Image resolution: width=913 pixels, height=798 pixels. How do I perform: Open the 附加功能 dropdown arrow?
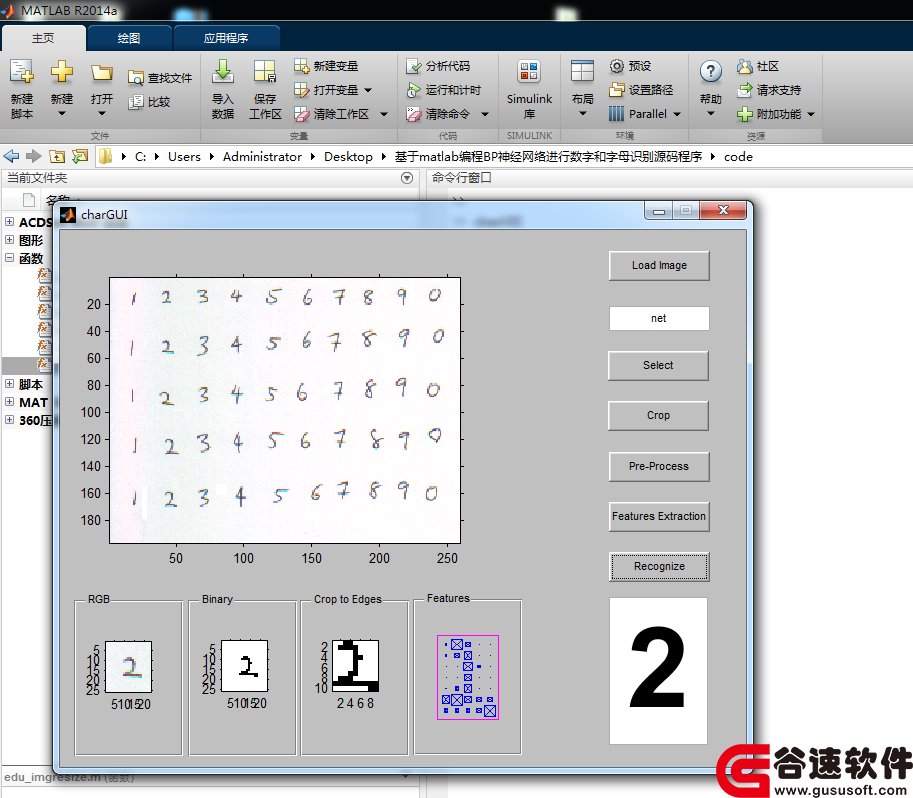coord(811,114)
